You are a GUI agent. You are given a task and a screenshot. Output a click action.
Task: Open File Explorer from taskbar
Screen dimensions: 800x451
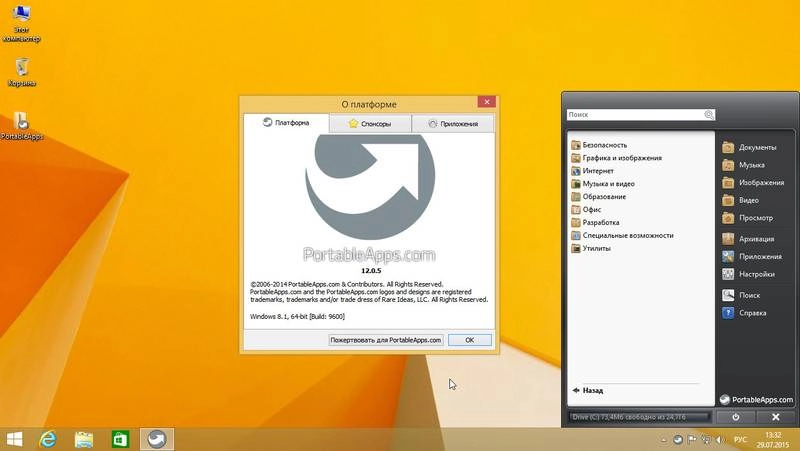click(x=84, y=439)
